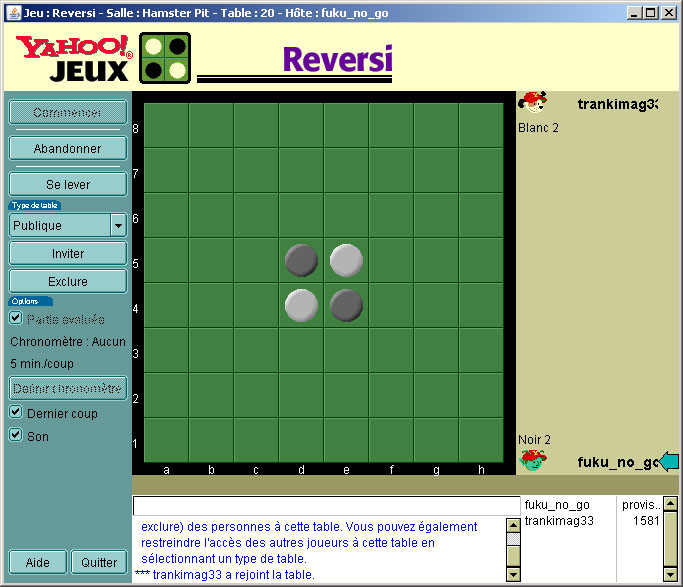Click the player list scrollbar down arrow
Screen dimensions: 683x587
point(670,575)
